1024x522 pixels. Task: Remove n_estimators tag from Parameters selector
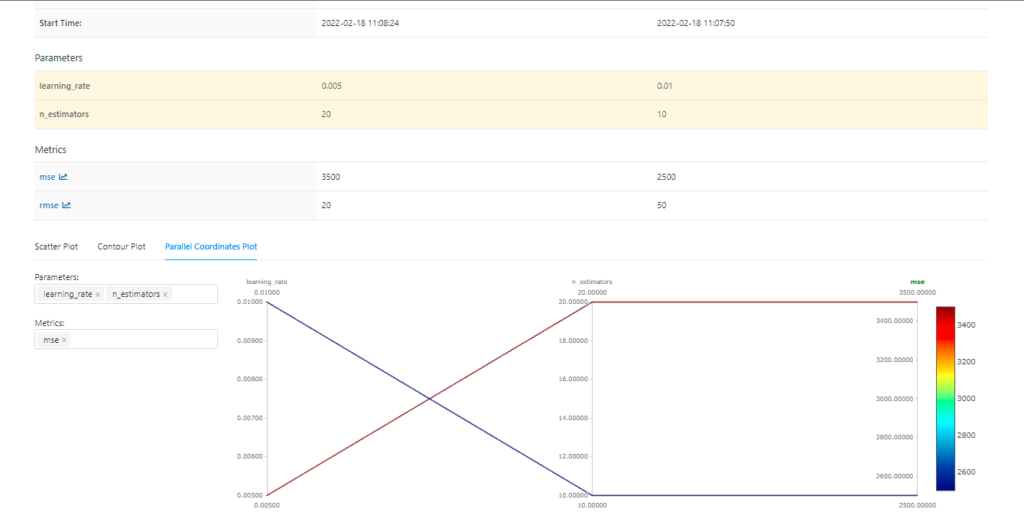[x=165, y=294]
